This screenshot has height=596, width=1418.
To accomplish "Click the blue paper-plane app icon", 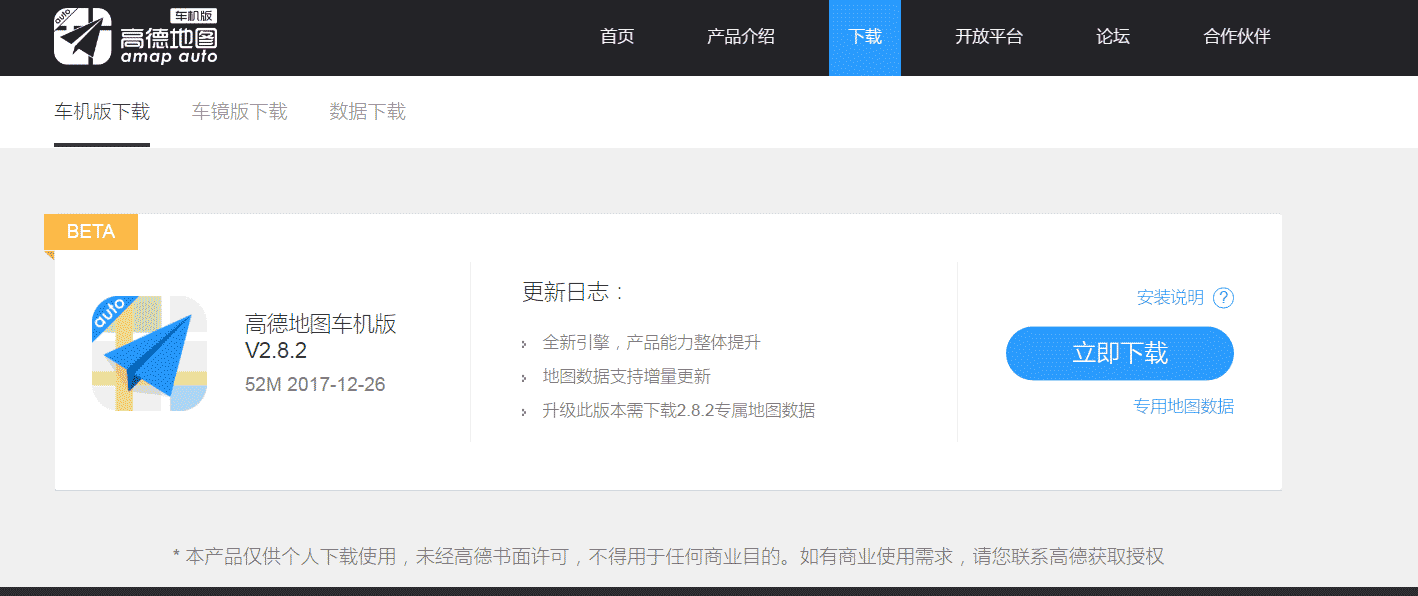I will click(x=149, y=354).
